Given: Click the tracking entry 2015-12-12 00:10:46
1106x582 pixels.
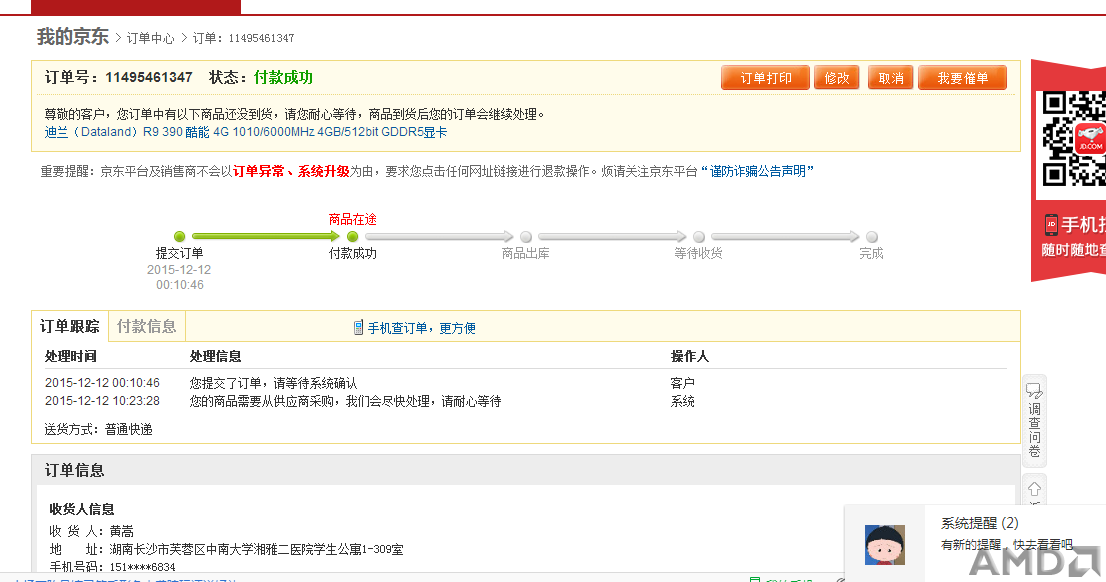Looking at the screenshot, I should [102, 382].
